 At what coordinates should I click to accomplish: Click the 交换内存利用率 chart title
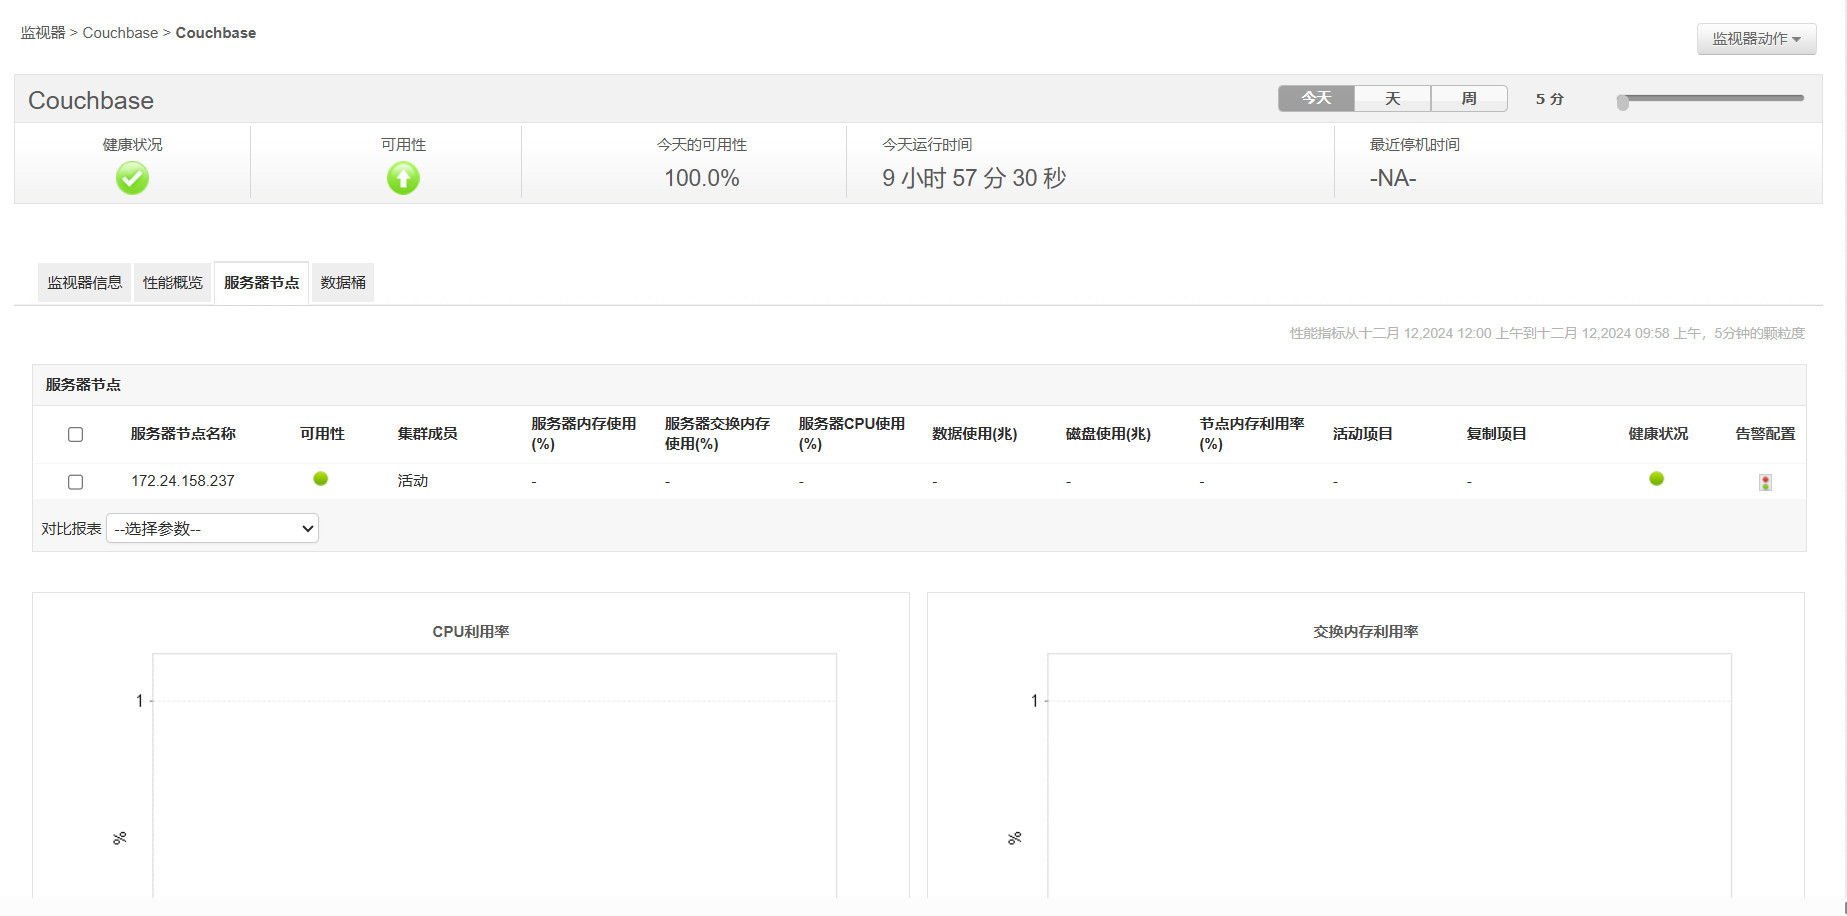(1366, 632)
